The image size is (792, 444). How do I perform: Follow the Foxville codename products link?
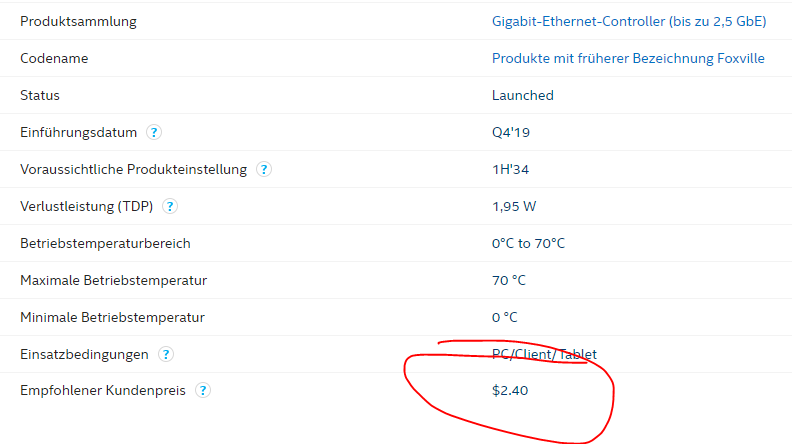(628, 58)
